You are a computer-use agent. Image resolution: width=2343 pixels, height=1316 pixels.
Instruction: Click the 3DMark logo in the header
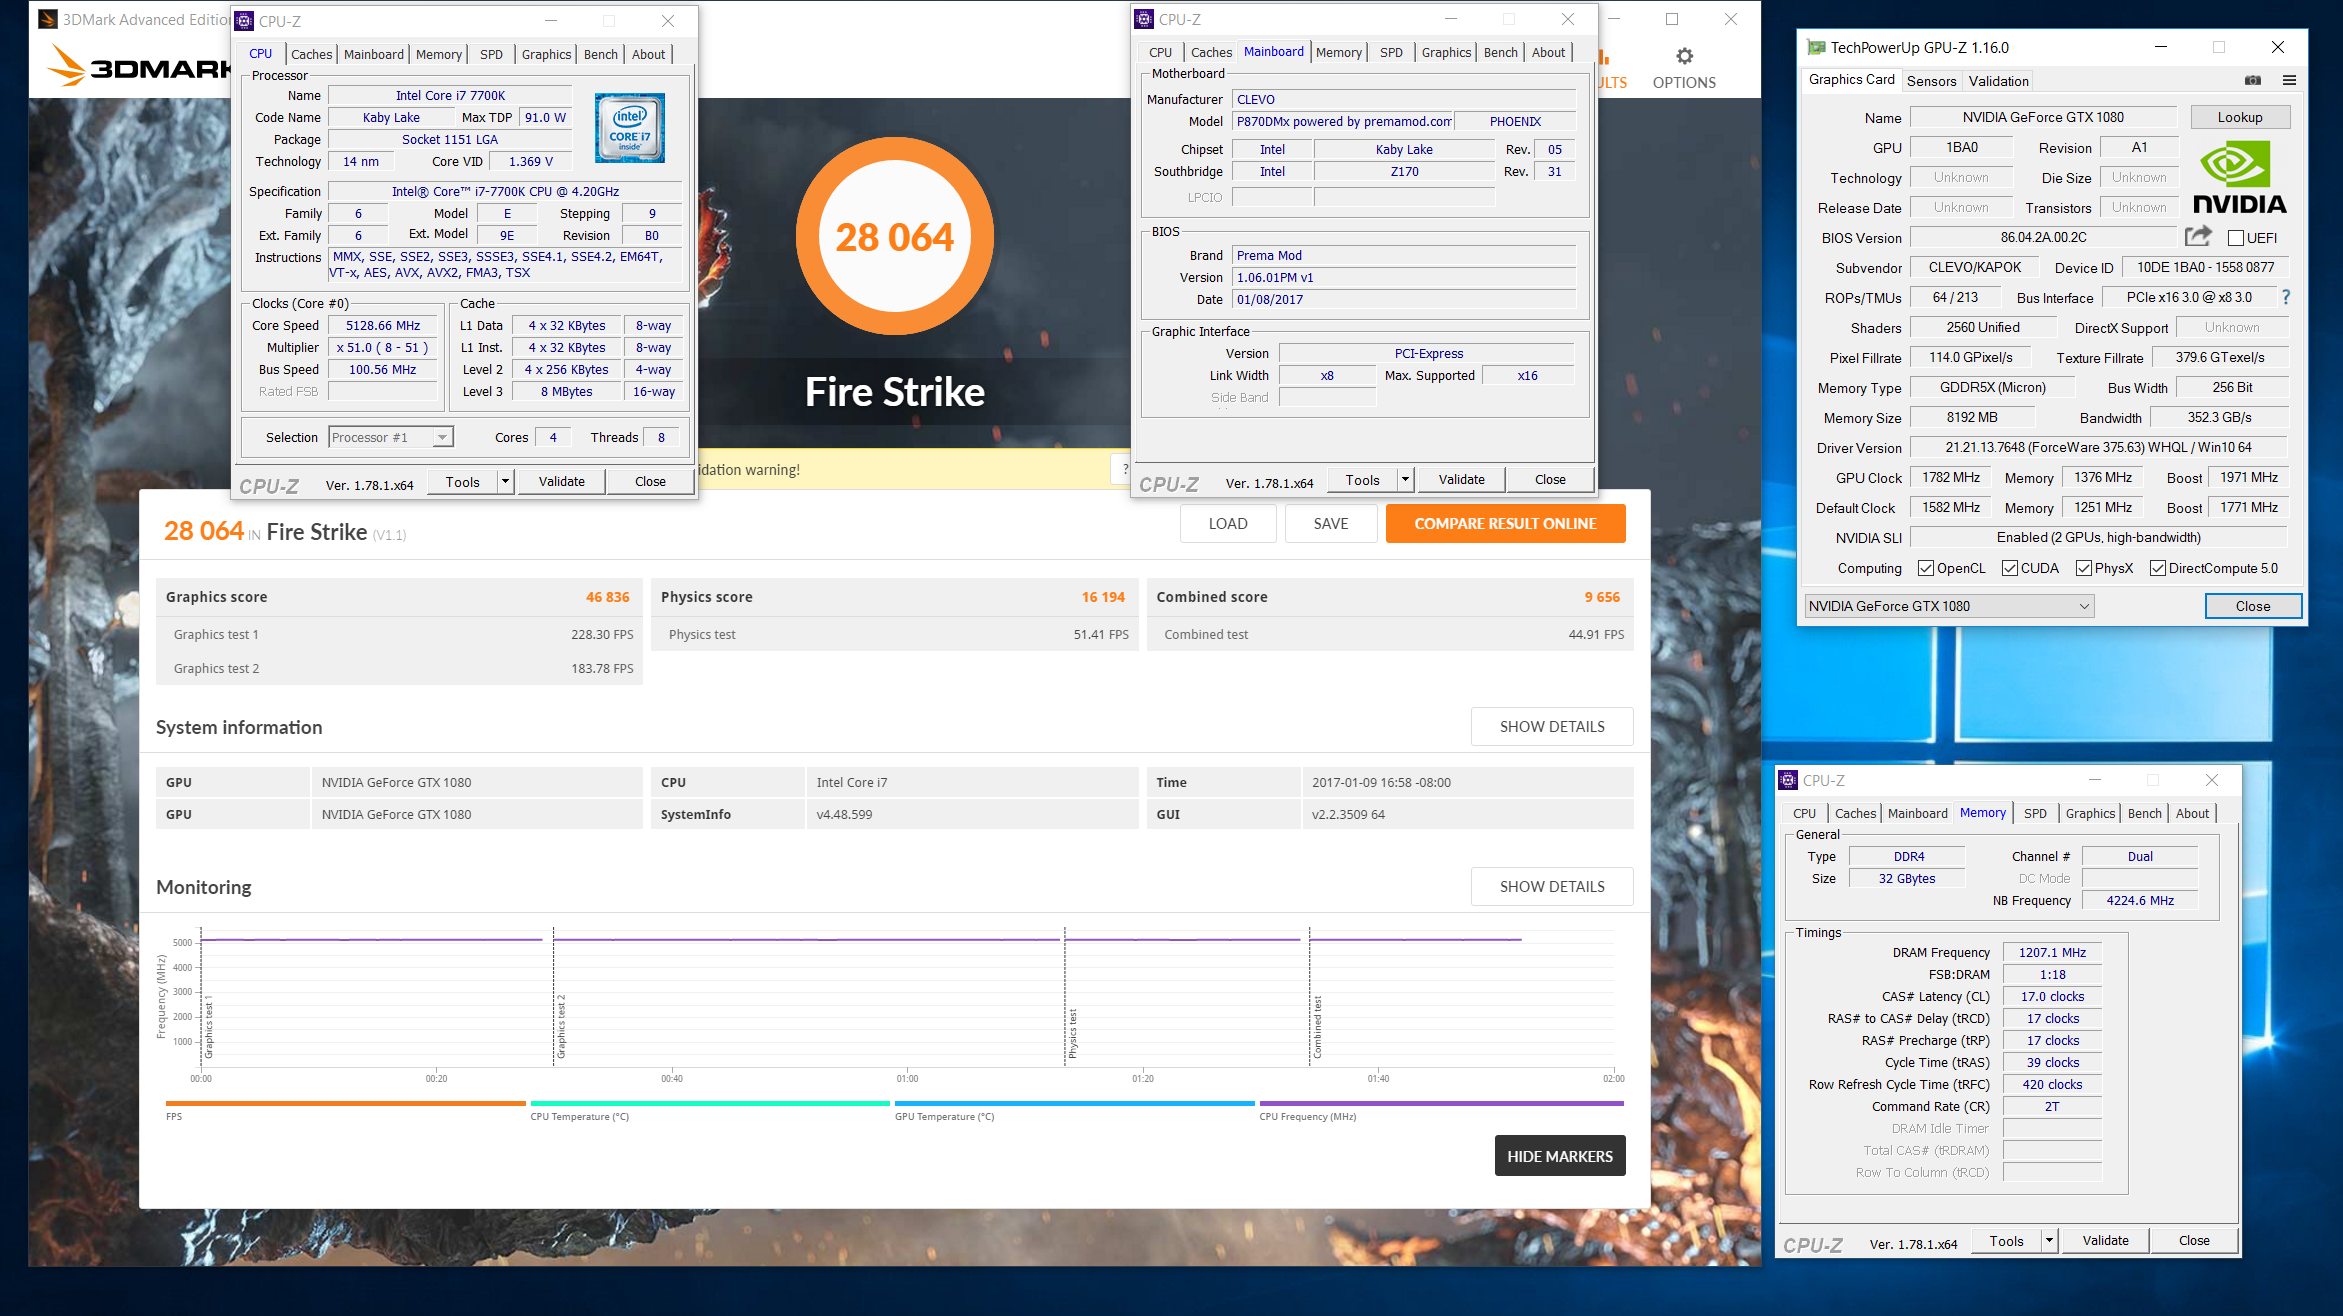tap(138, 66)
